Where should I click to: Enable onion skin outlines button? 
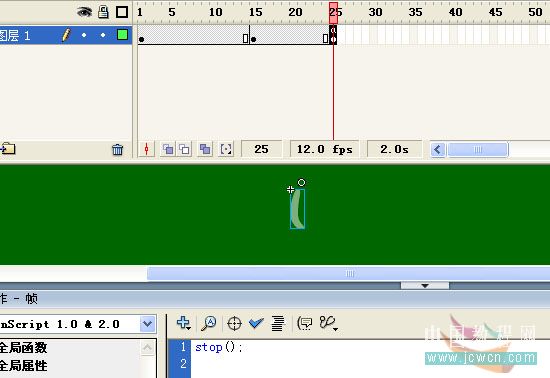pos(184,149)
